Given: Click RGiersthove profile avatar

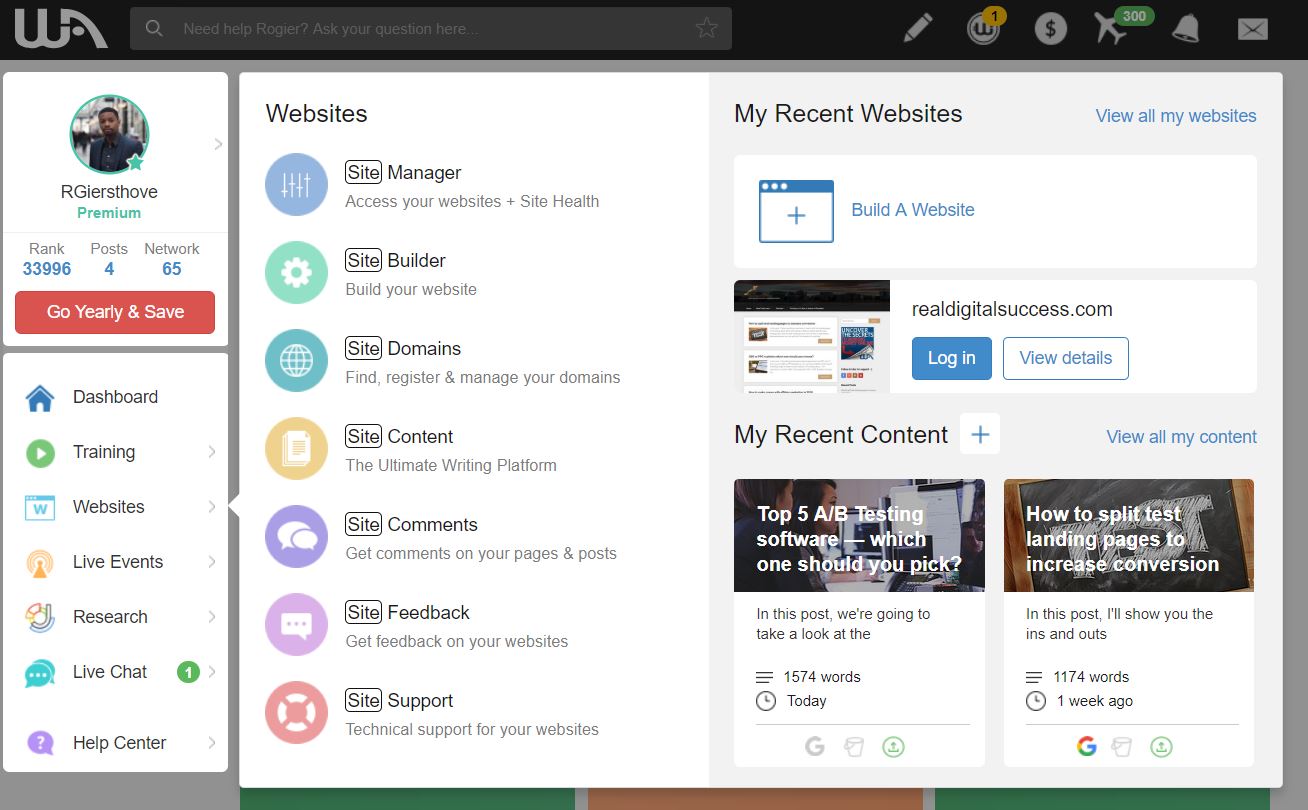Looking at the screenshot, I should coord(109,135).
